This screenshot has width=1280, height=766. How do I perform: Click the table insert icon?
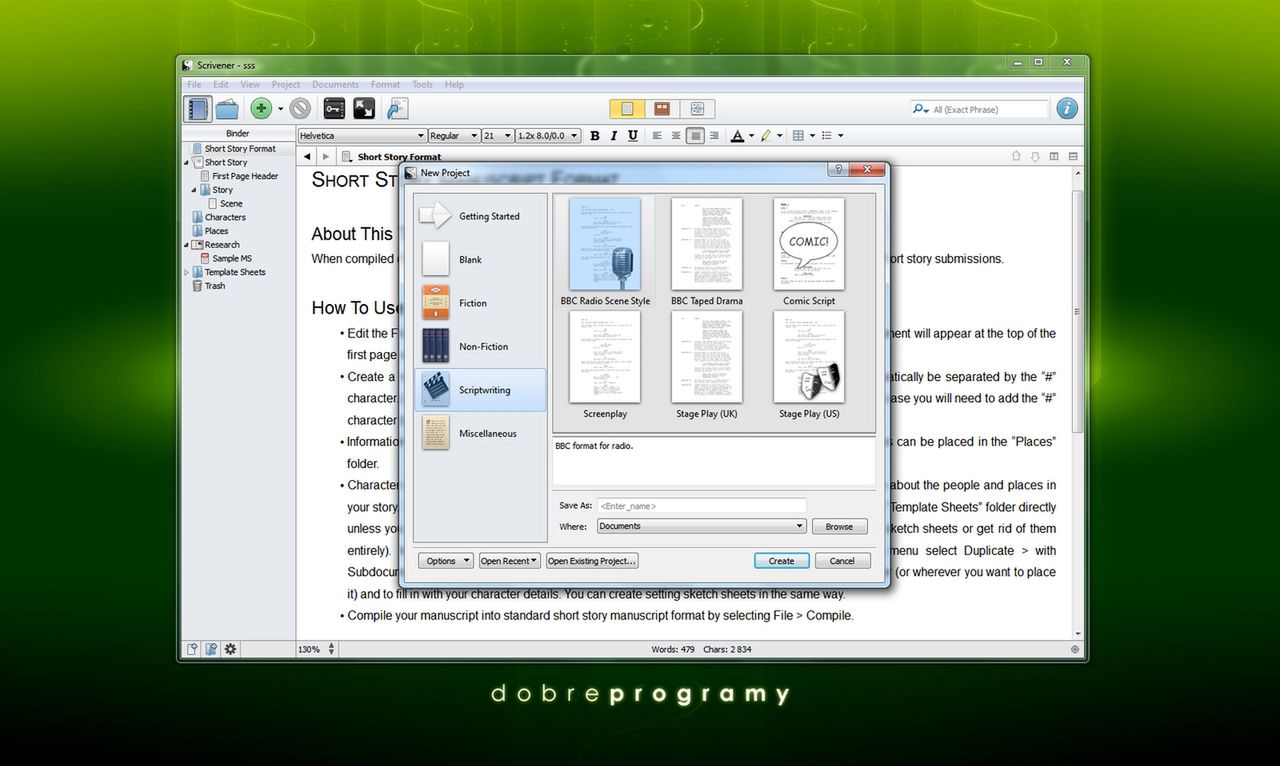coord(798,135)
